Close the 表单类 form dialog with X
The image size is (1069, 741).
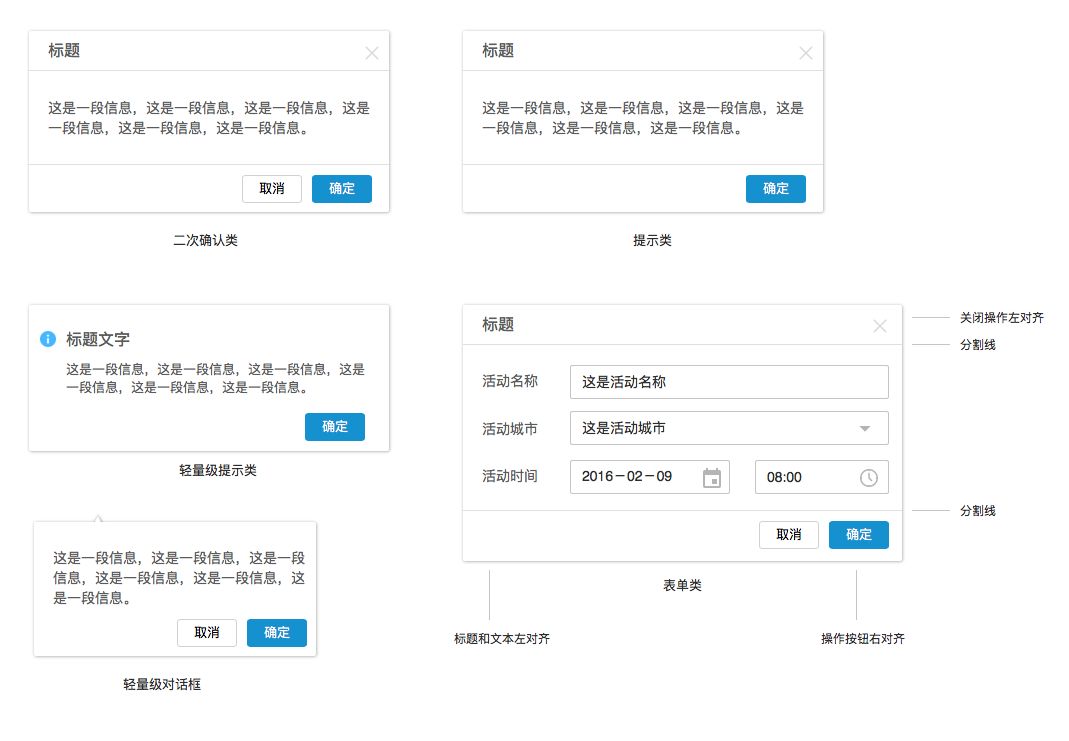point(880,326)
